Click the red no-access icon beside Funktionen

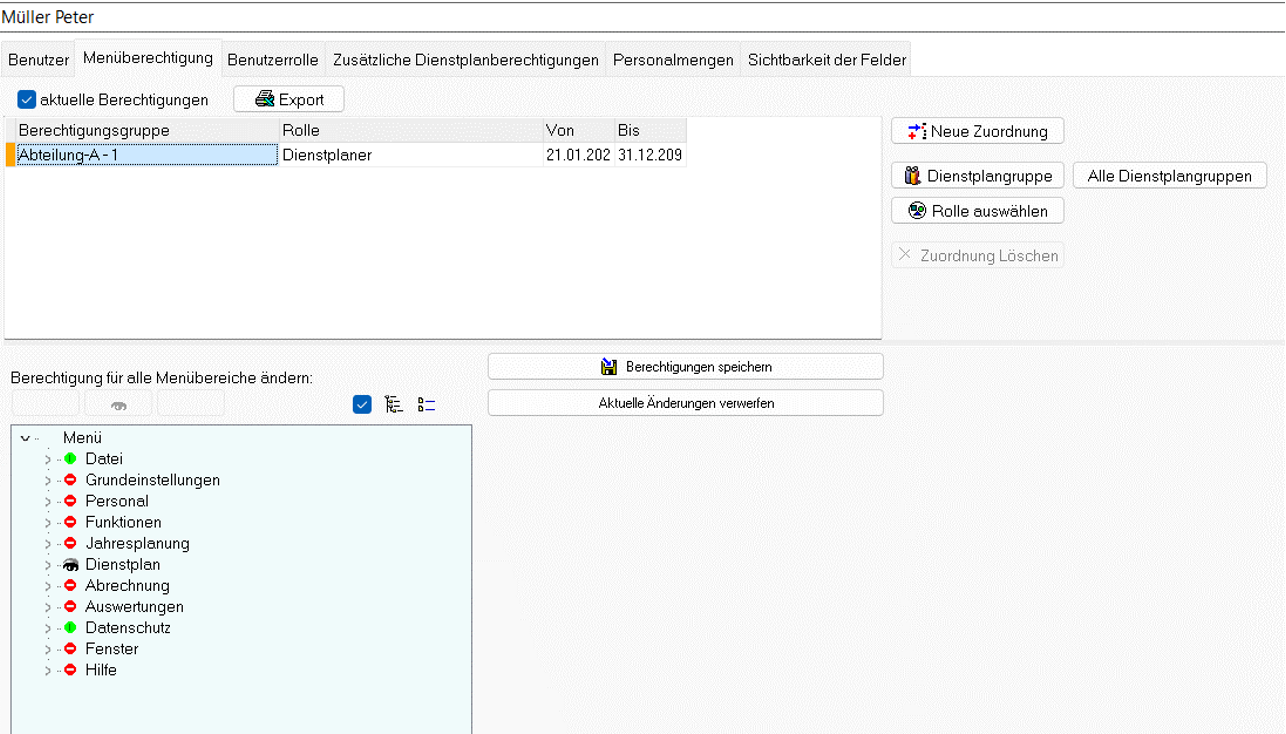click(70, 522)
